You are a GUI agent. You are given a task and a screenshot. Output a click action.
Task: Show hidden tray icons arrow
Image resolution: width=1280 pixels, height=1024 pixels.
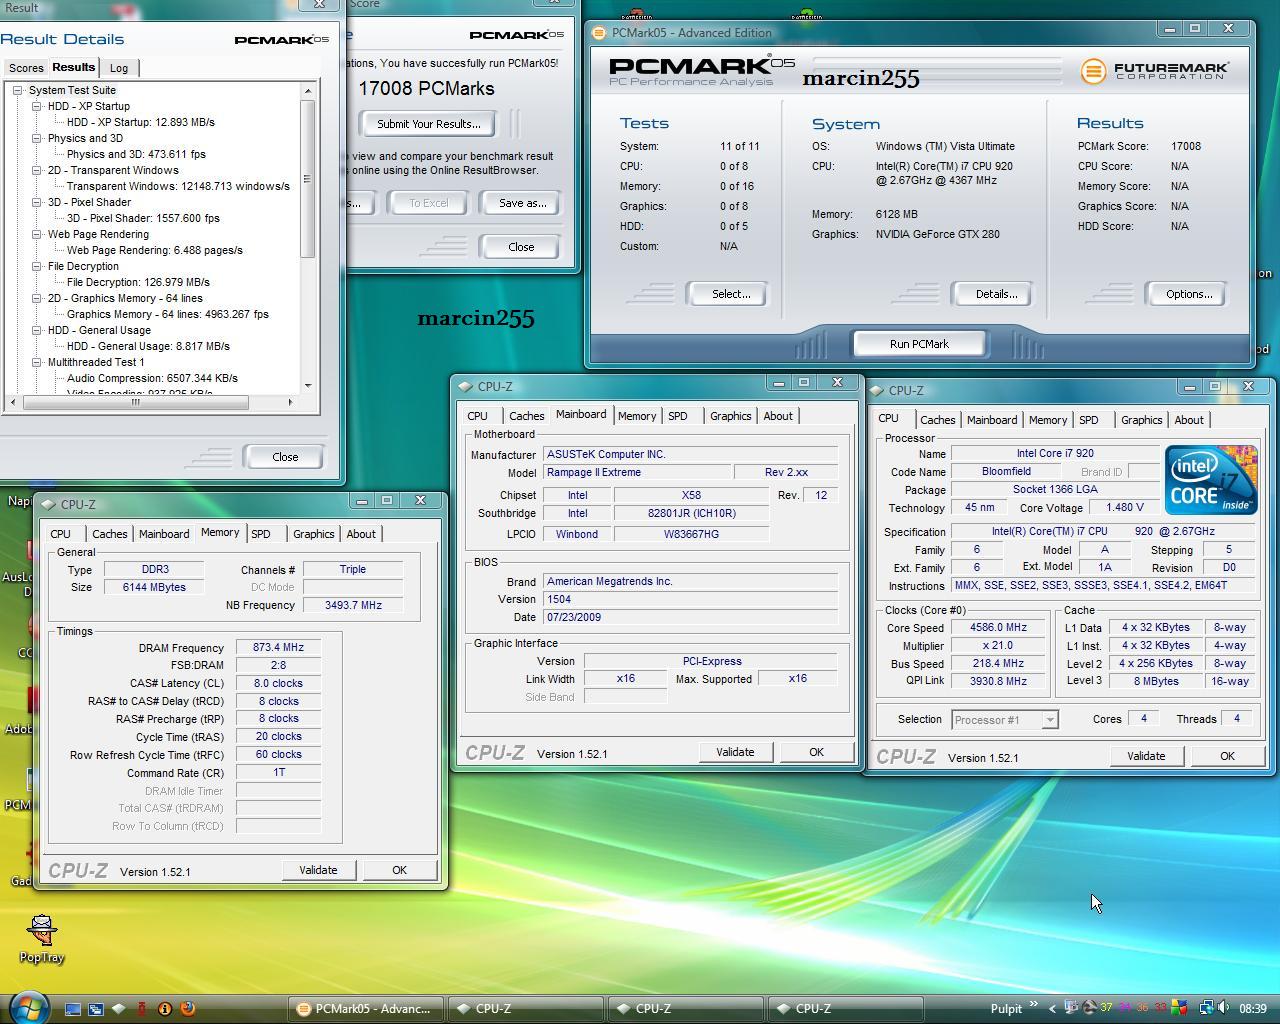[1052, 1009]
